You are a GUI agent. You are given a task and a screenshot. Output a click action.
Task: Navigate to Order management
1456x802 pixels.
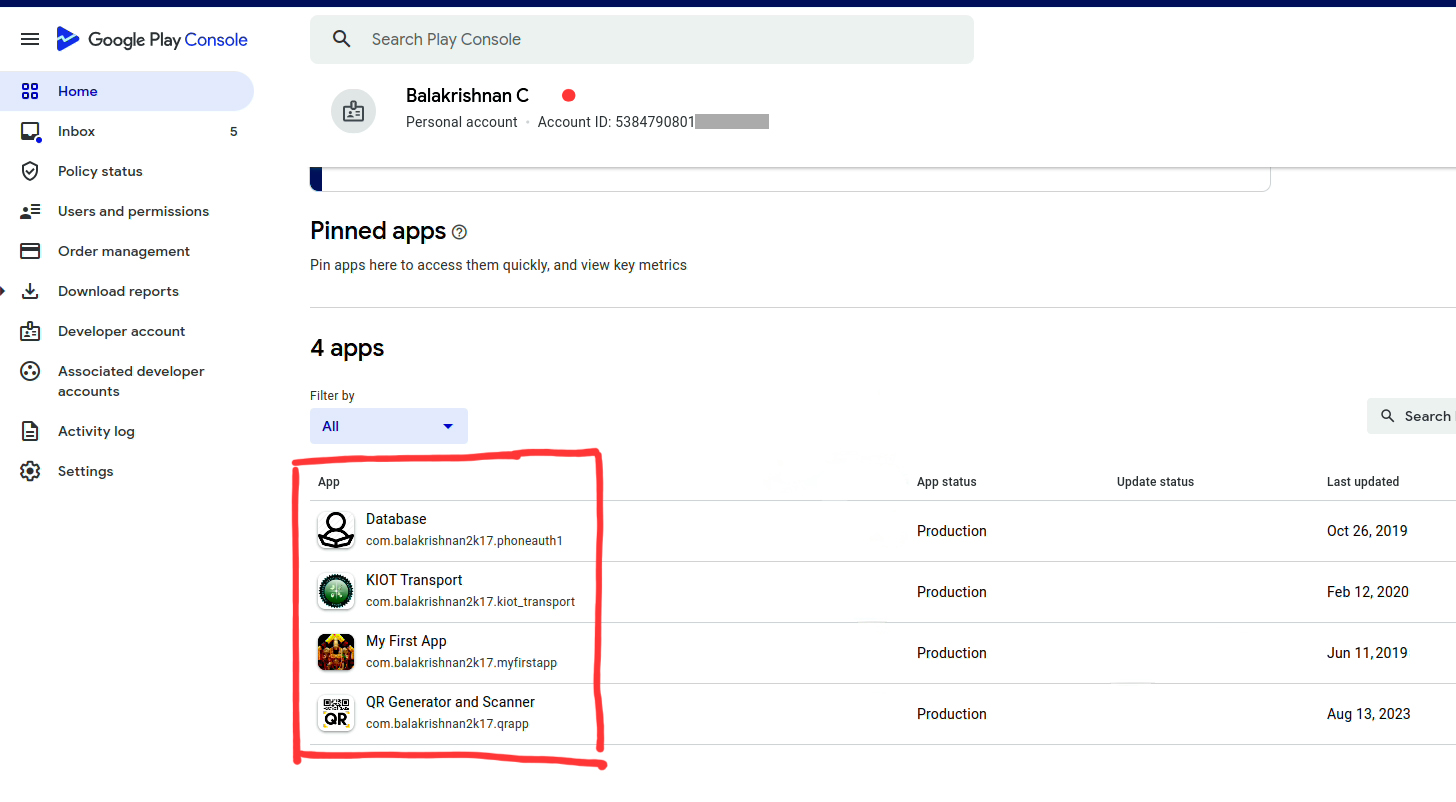[x=123, y=251]
